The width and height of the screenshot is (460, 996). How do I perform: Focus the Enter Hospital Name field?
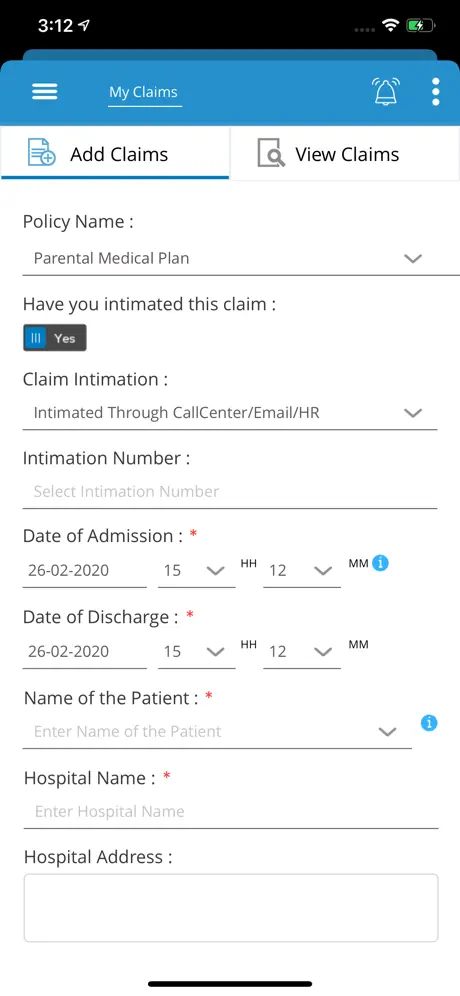click(231, 812)
